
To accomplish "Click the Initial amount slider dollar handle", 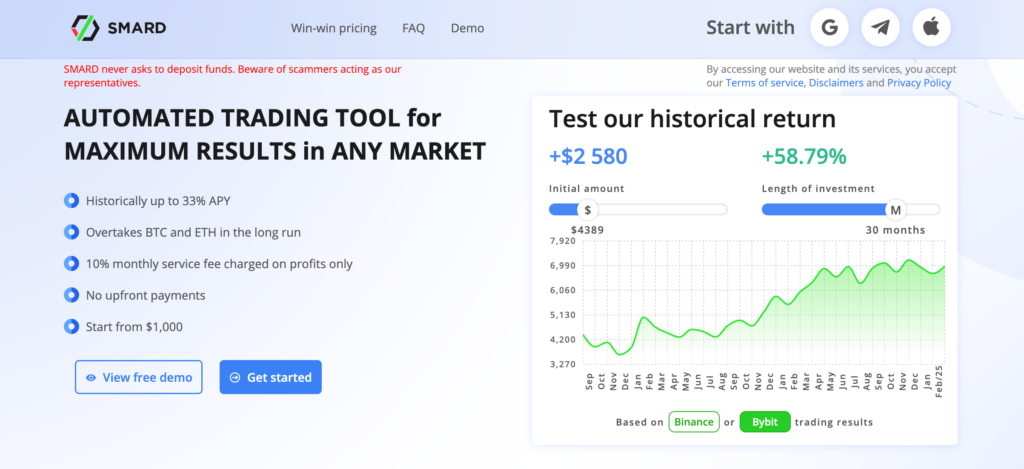I will [588, 210].
